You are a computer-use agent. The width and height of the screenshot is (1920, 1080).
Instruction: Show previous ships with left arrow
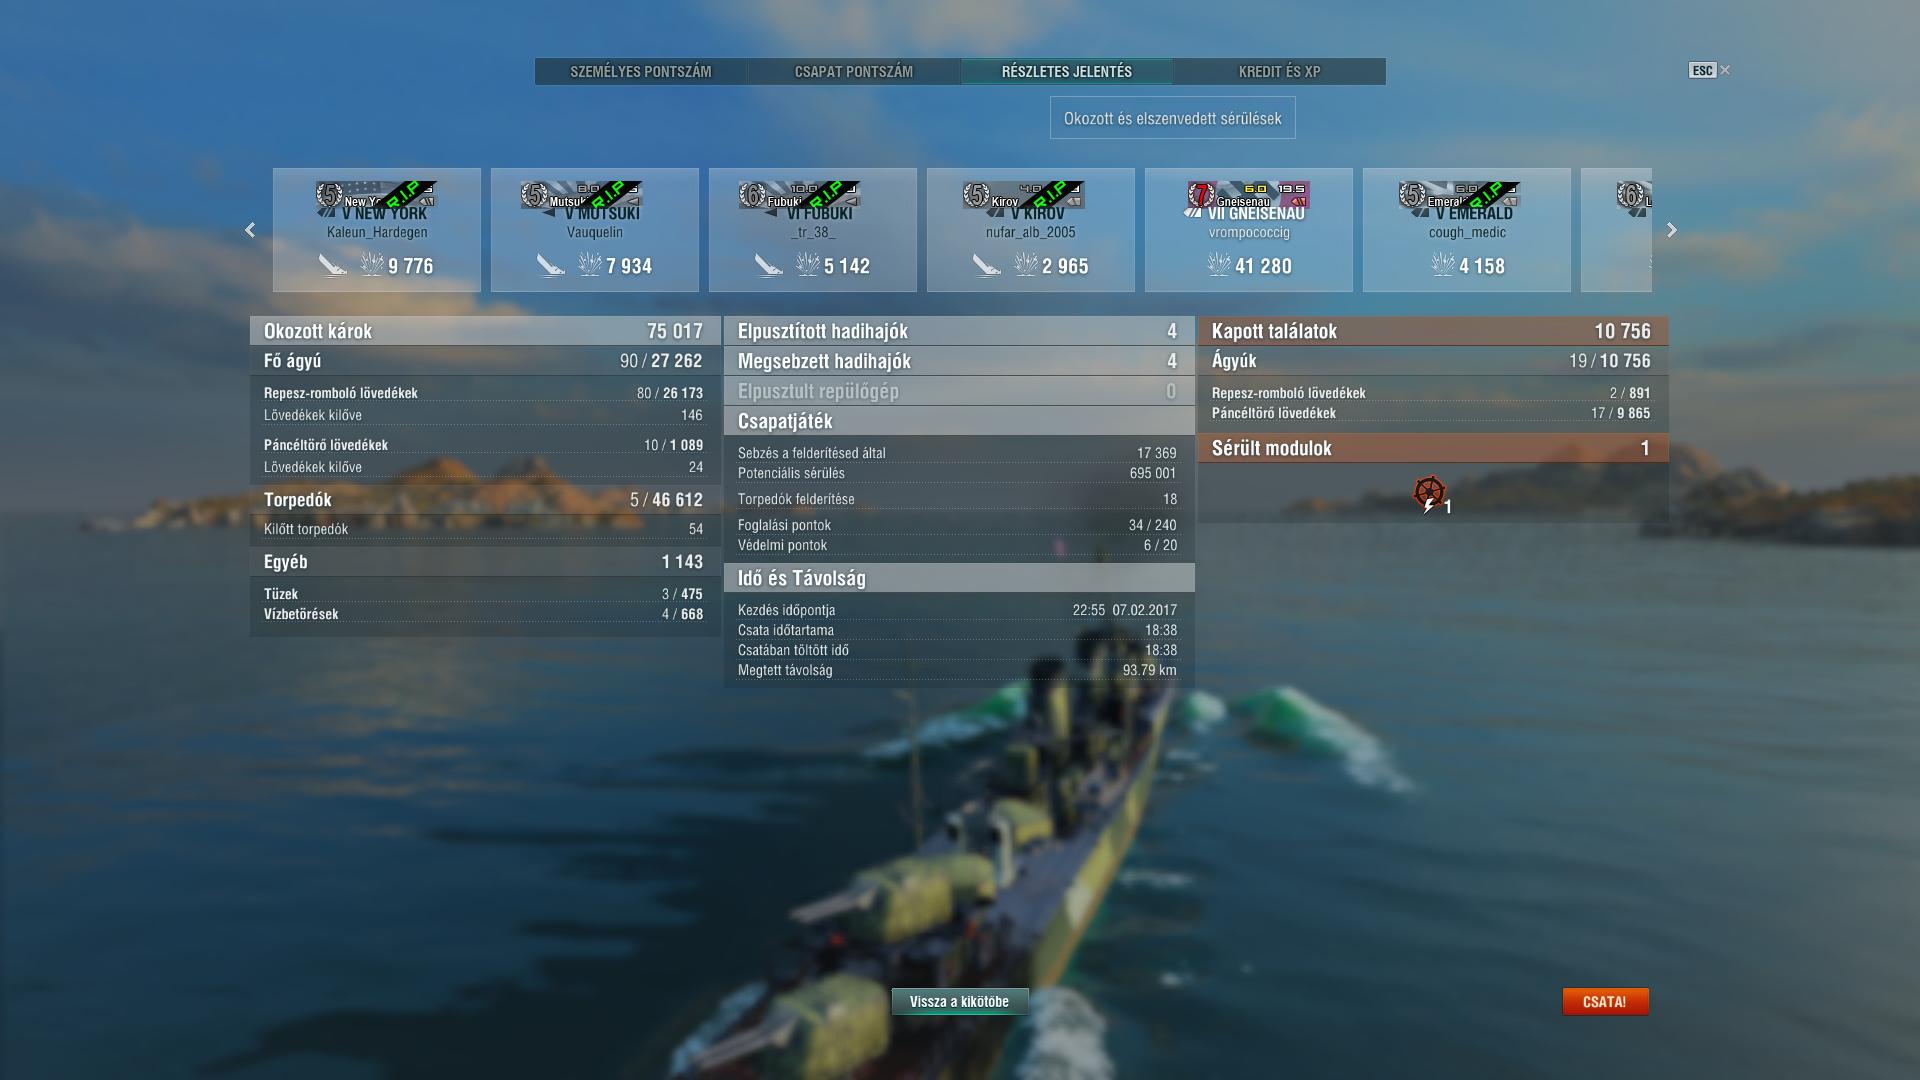click(250, 230)
